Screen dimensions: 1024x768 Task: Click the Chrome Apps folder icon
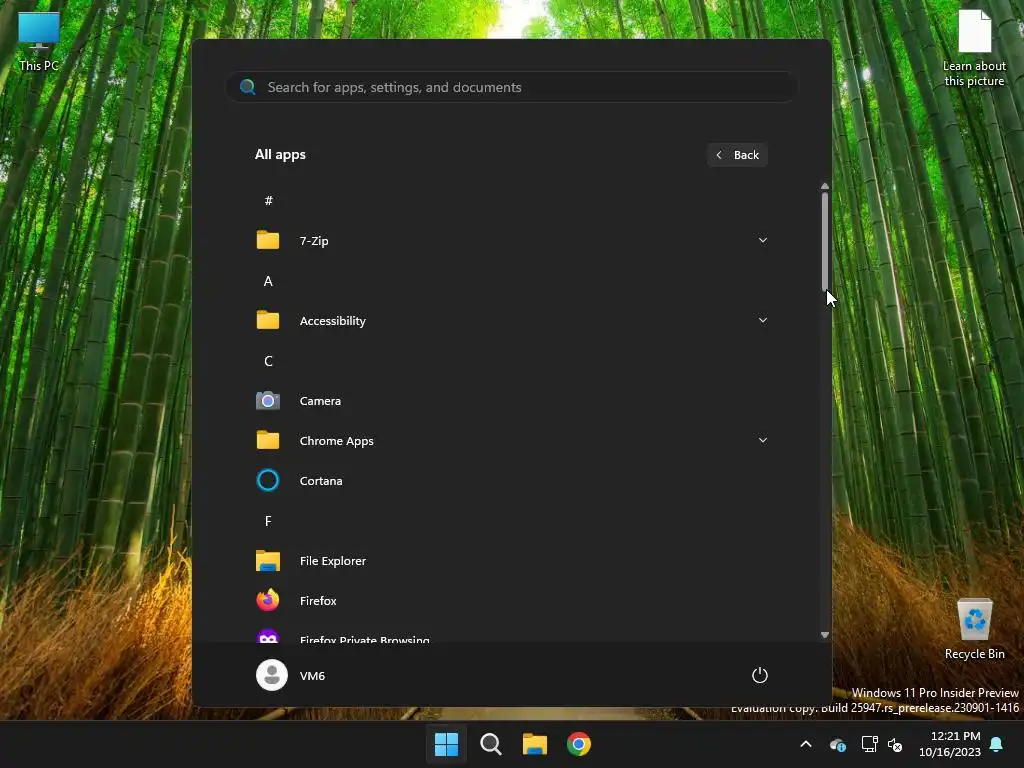click(268, 440)
